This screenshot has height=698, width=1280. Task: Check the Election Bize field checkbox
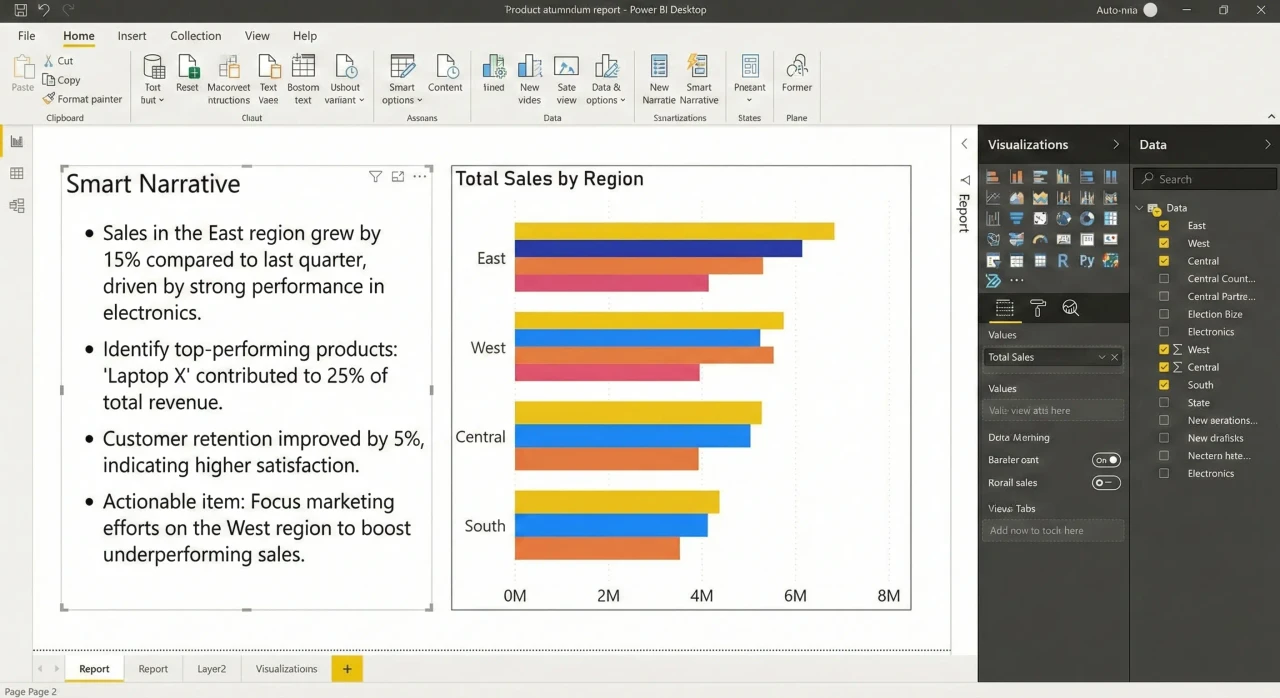click(x=1164, y=314)
